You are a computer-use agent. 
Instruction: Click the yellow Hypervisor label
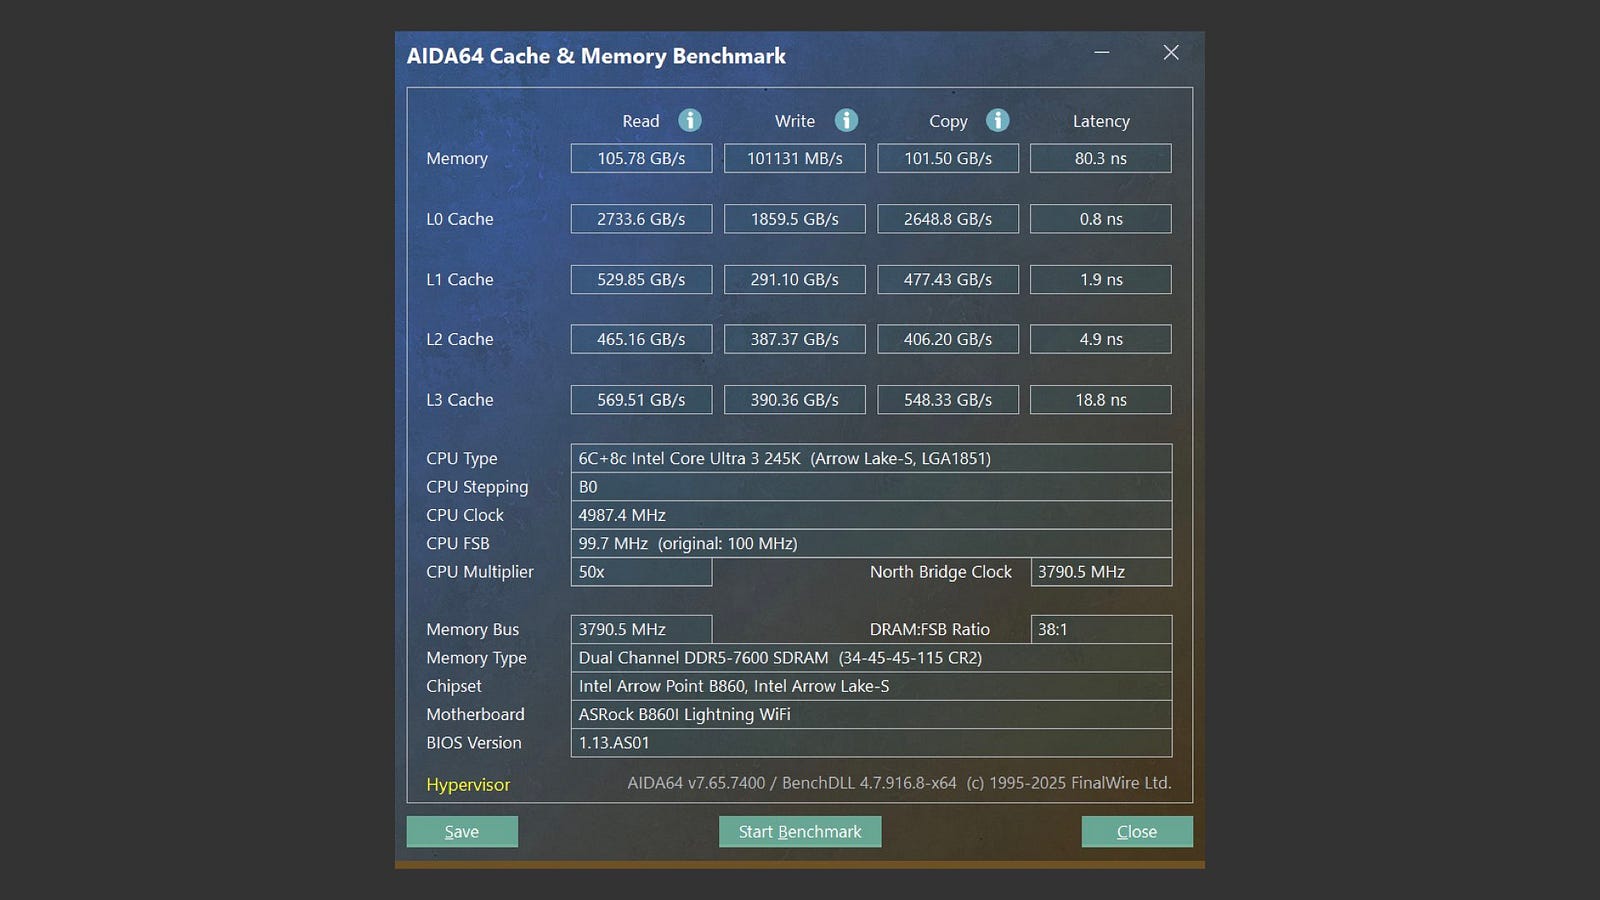coord(468,785)
